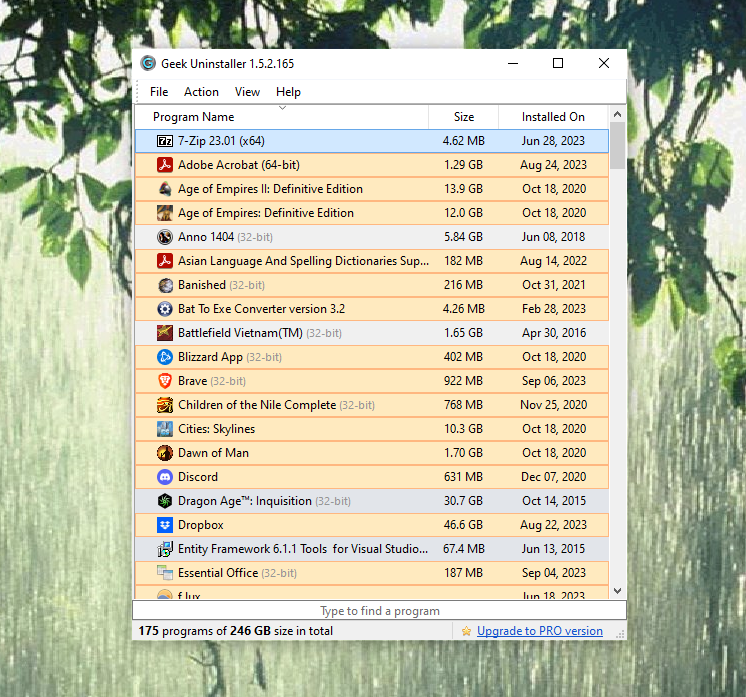Click the star icon beside Upgrade link

(466, 631)
